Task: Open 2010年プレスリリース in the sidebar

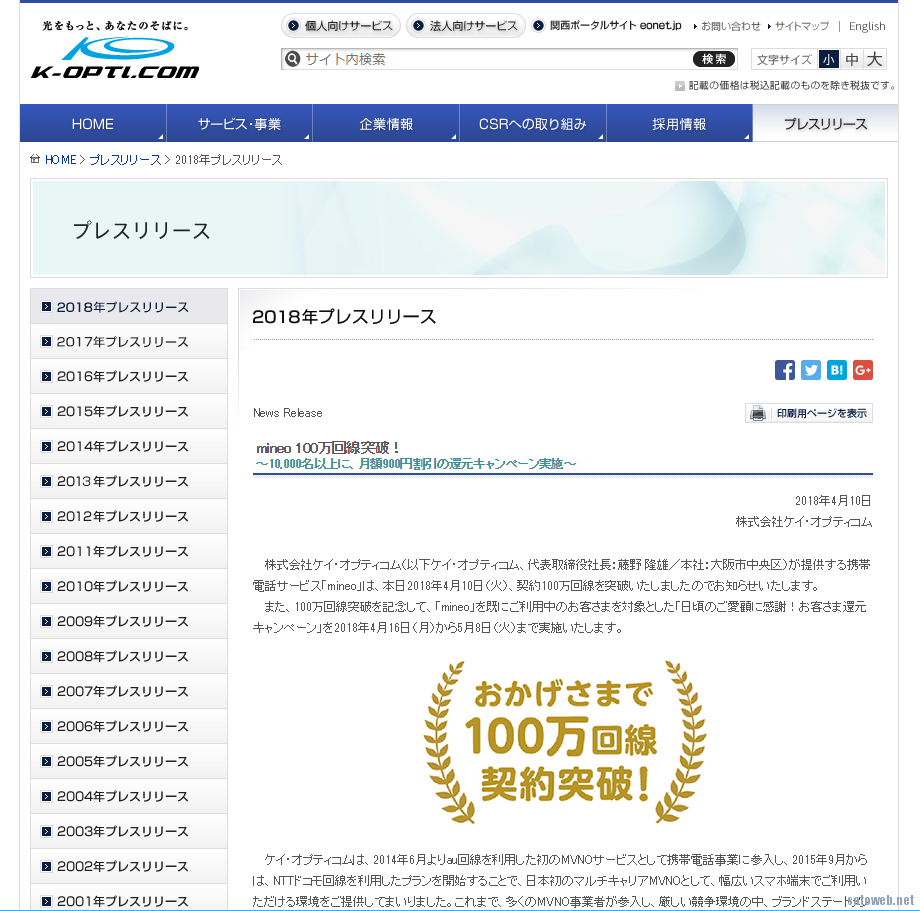Action: (129, 586)
